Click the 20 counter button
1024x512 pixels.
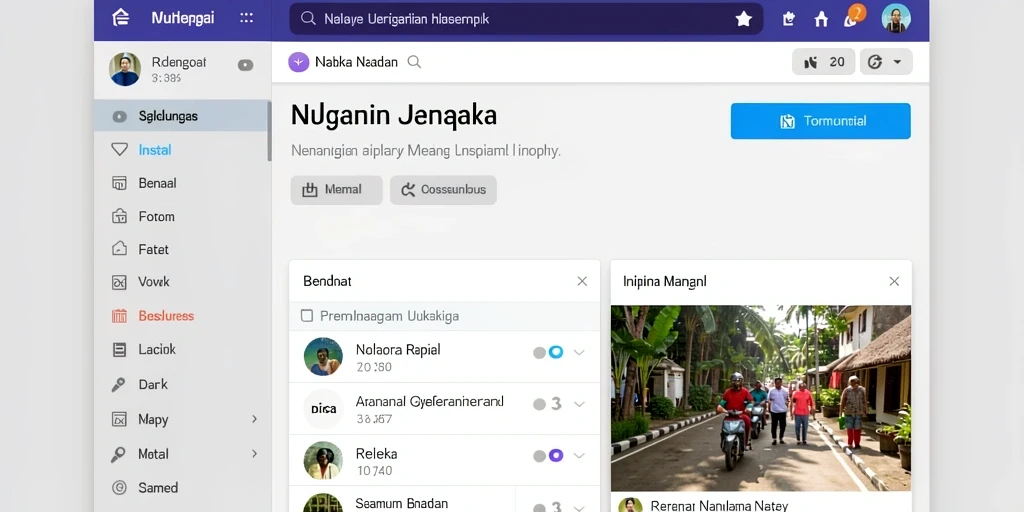point(824,62)
